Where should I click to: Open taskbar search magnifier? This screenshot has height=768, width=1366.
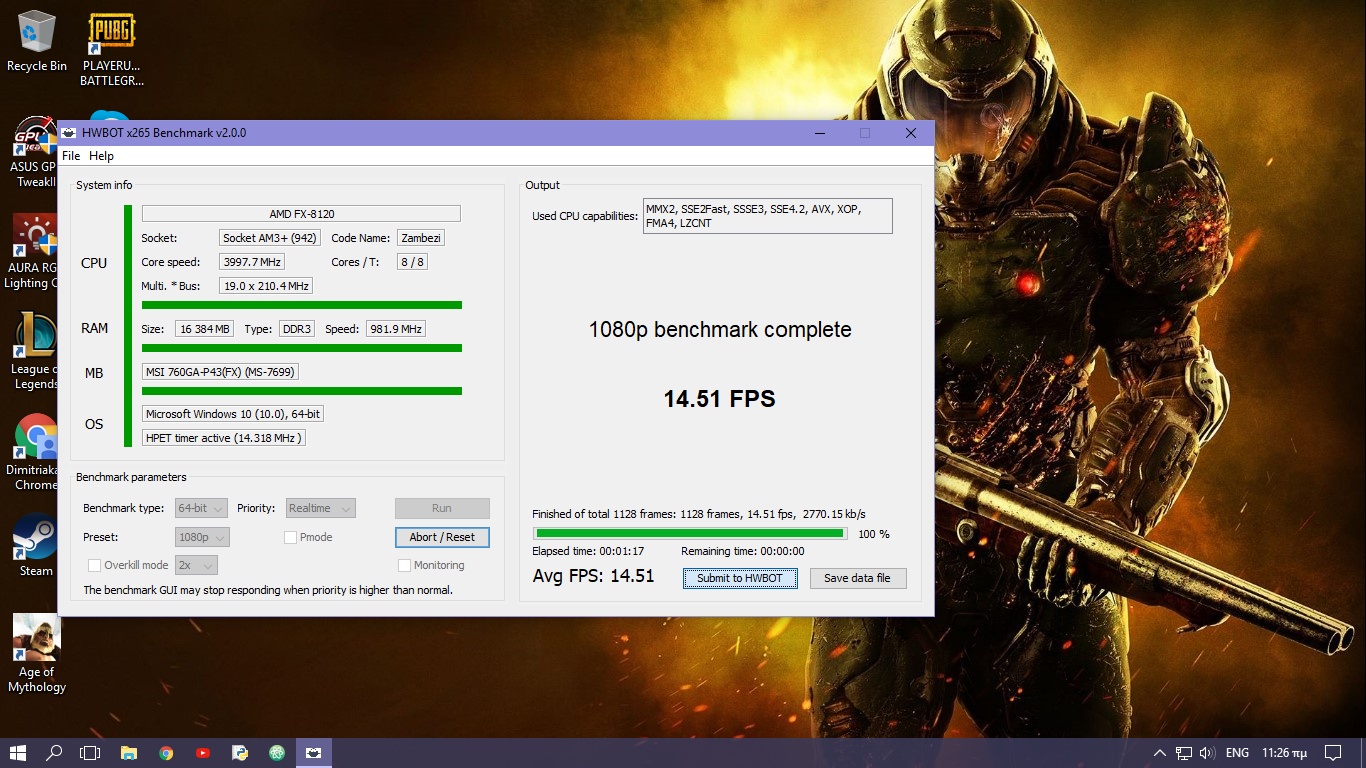point(54,753)
